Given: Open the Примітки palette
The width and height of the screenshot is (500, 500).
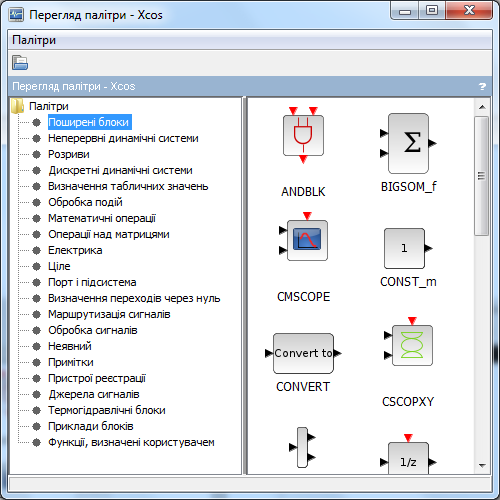Looking at the screenshot, I should pos(71,362).
